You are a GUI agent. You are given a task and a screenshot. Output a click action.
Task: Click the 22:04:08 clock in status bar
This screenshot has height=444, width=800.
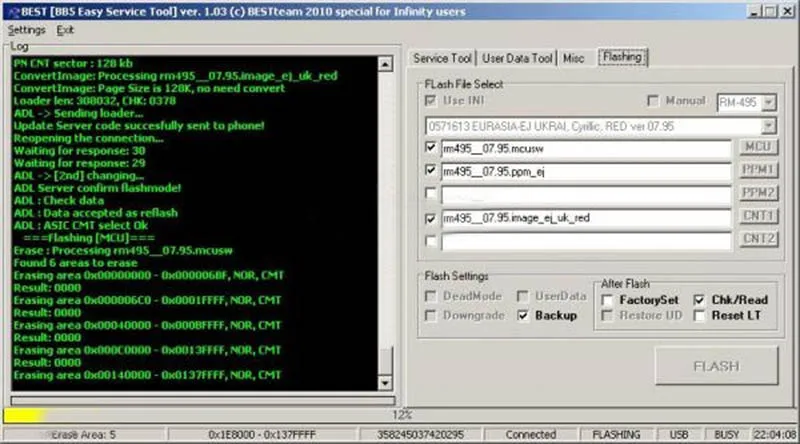[775, 435]
